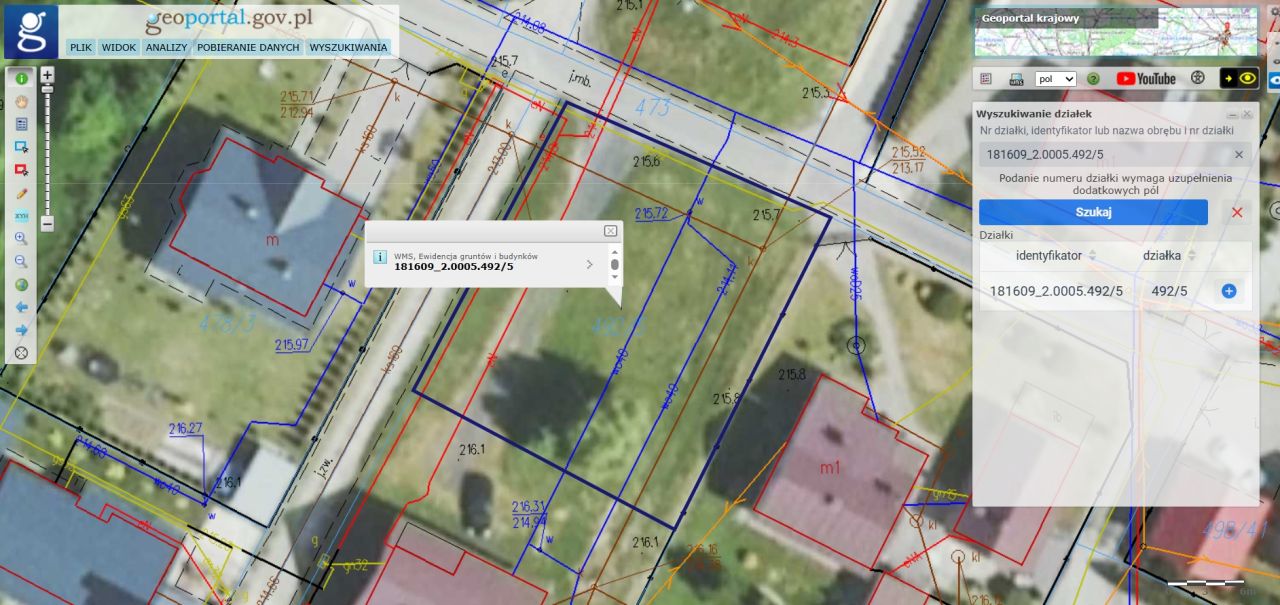Toggle the blue eye visibility button
This screenshot has width=1280, height=605.
(1275, 79)
